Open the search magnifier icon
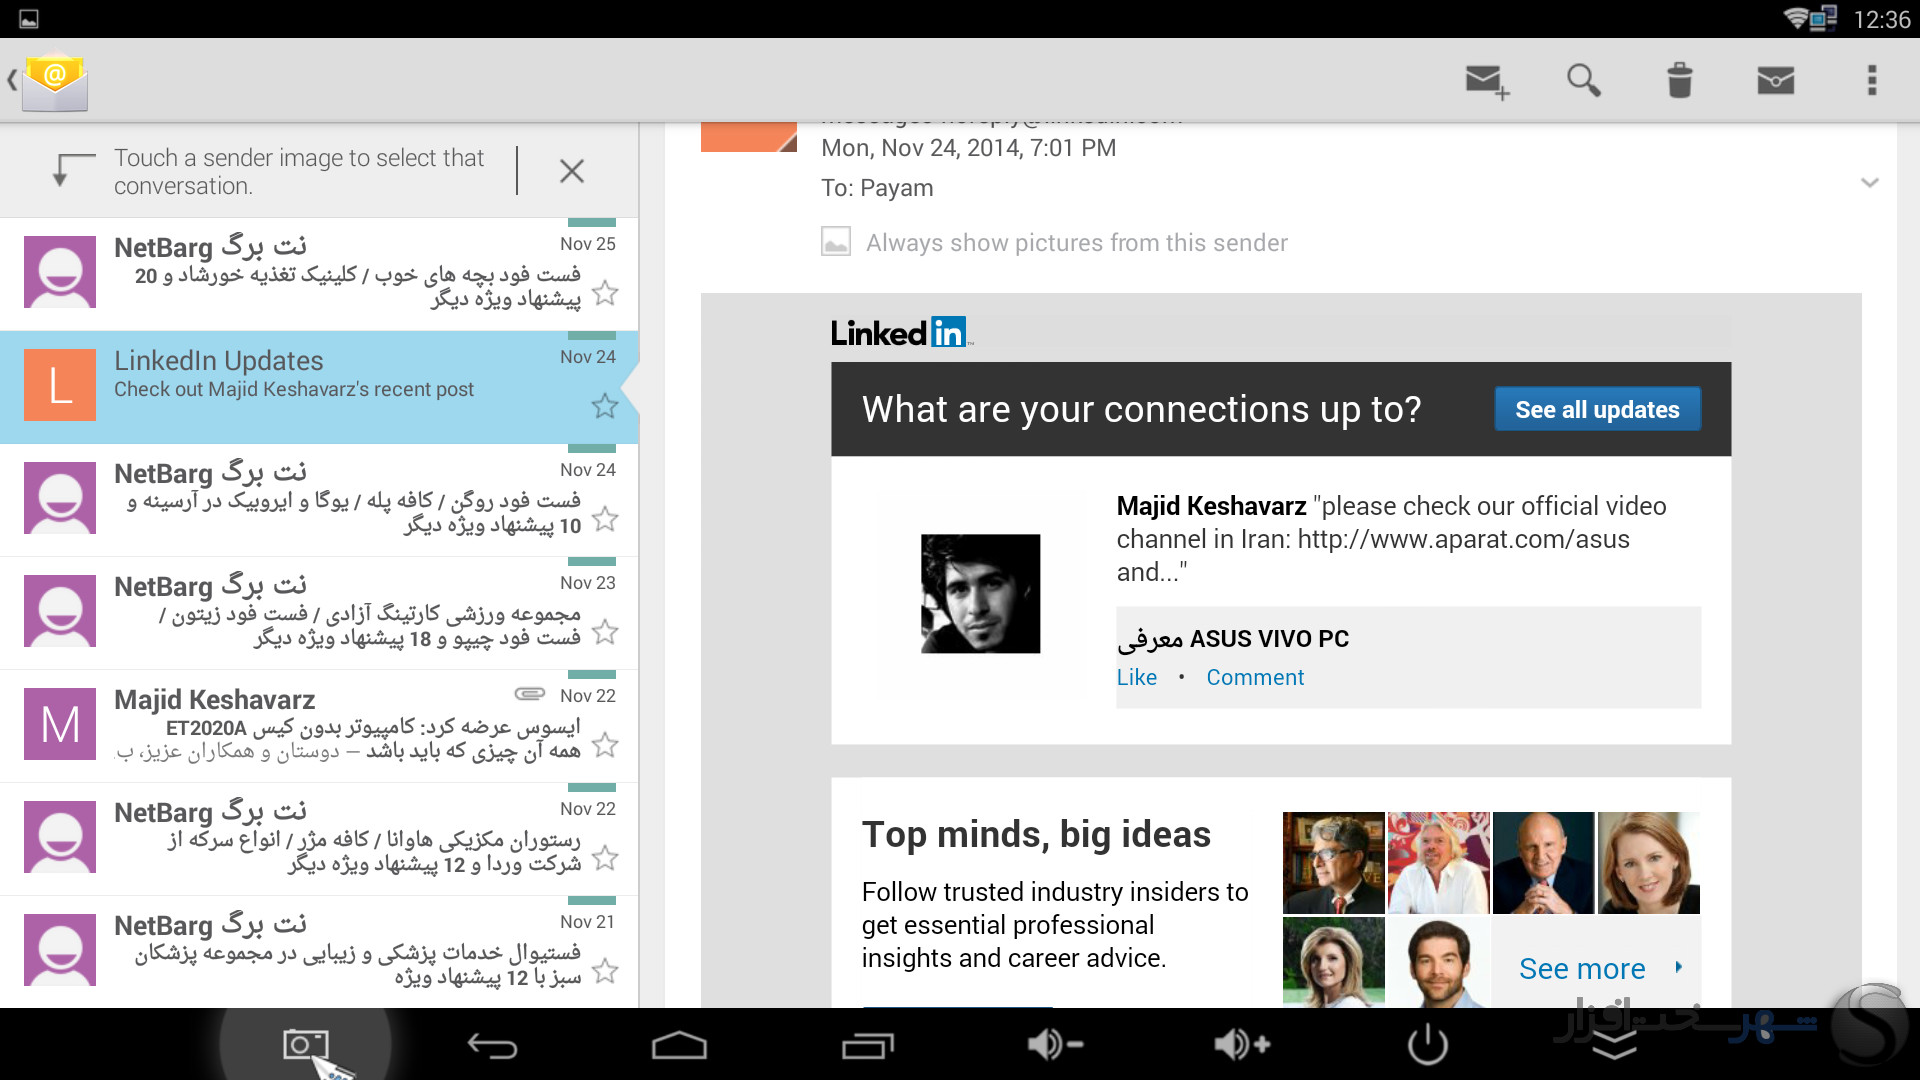Image resolution: width=1920 pixels, height=1080 pixels. pos(1583,80)
